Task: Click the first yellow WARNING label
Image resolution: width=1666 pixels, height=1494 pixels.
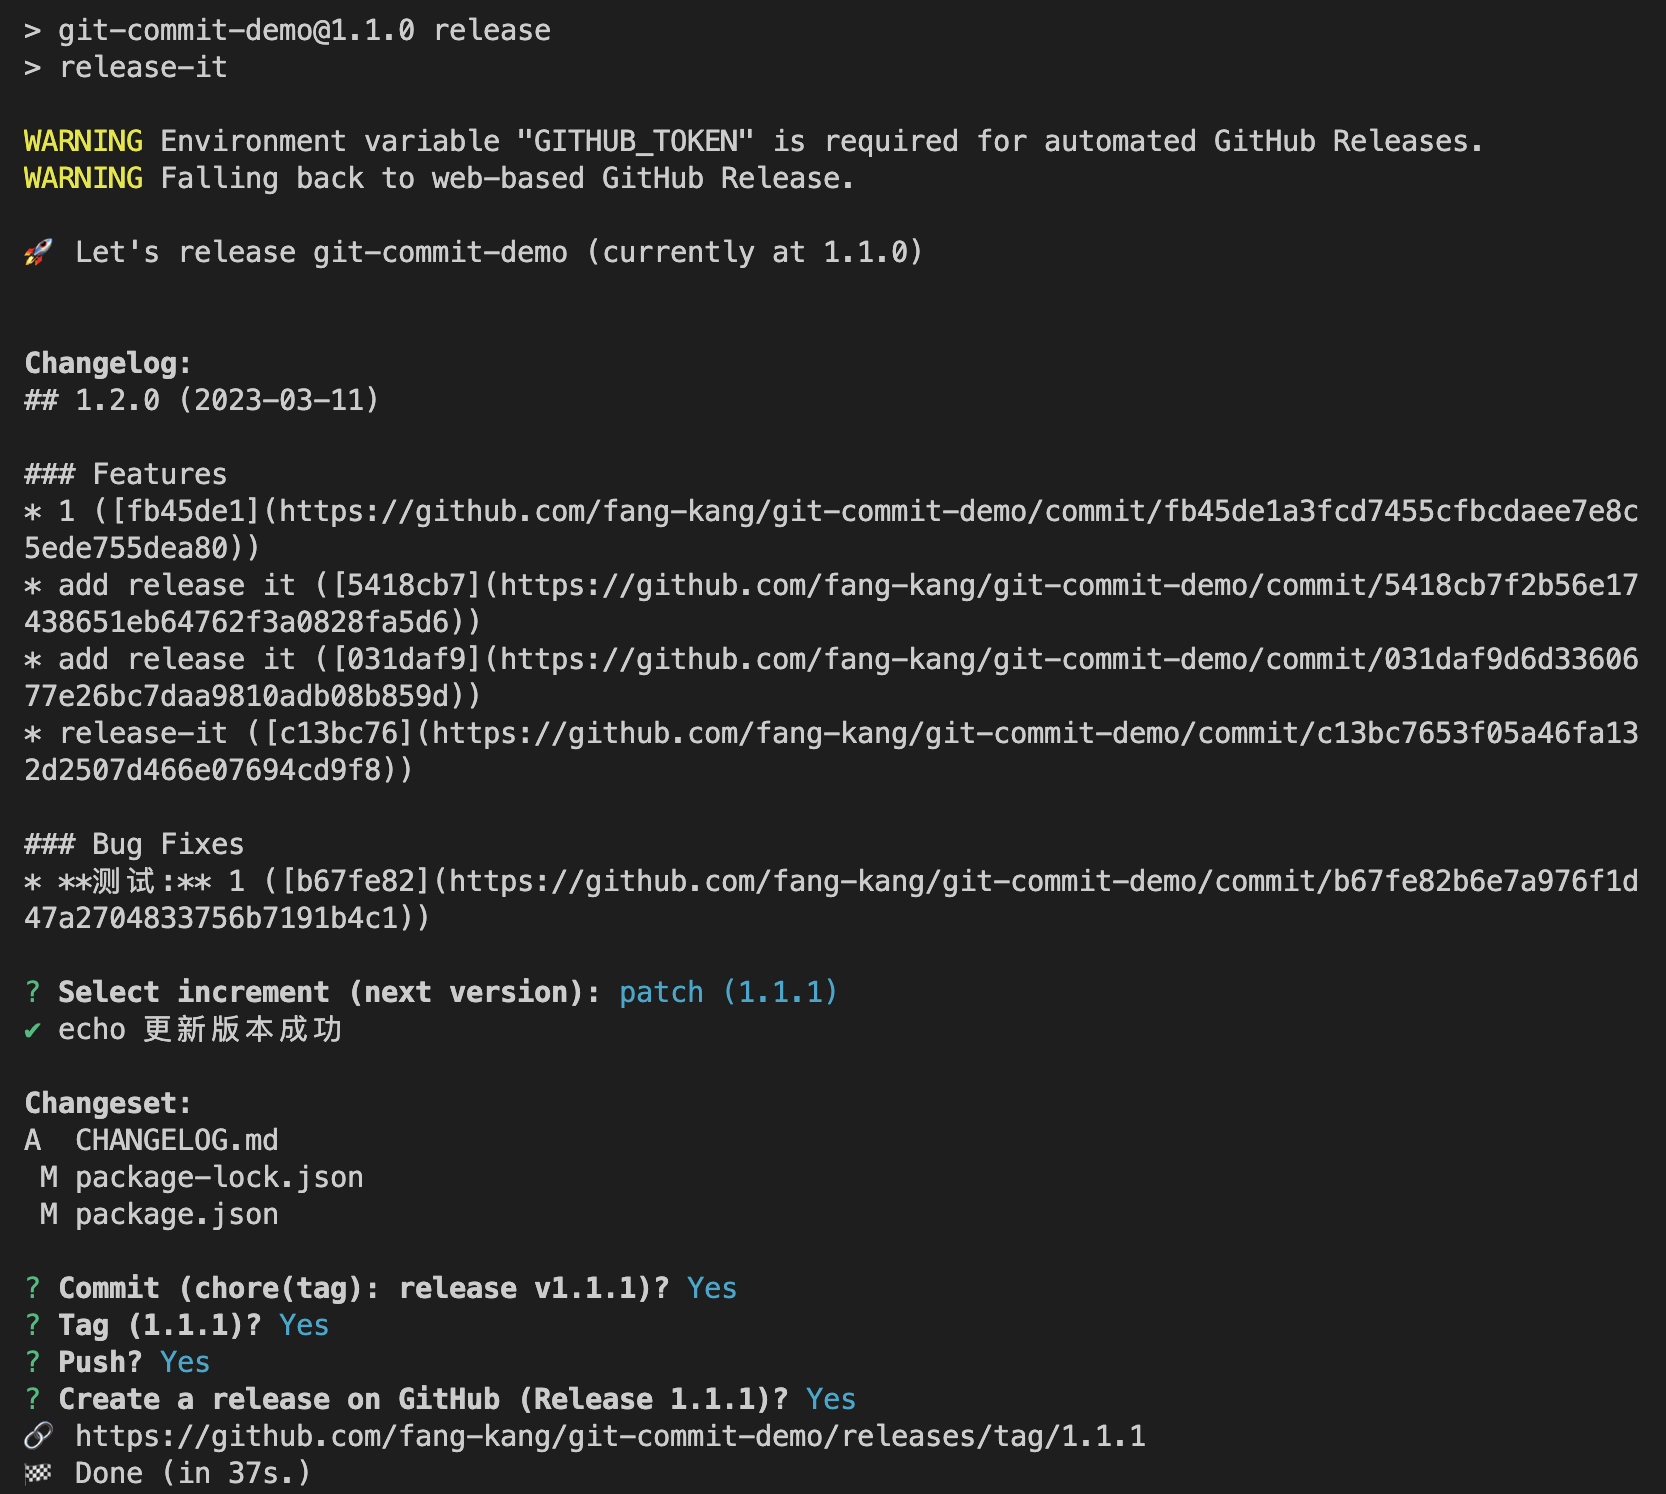Action: [x=84, y=141]
